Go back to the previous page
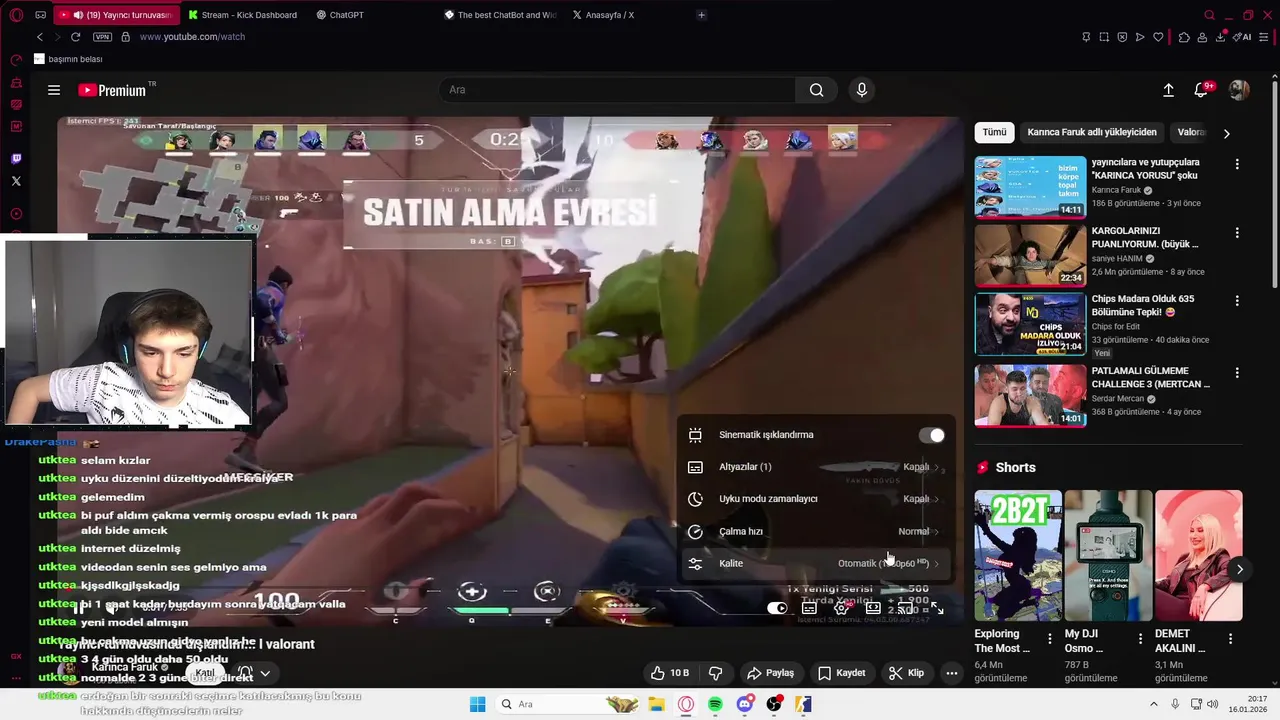The height and width of the screenshot is (720, 1280). [40, 37]
